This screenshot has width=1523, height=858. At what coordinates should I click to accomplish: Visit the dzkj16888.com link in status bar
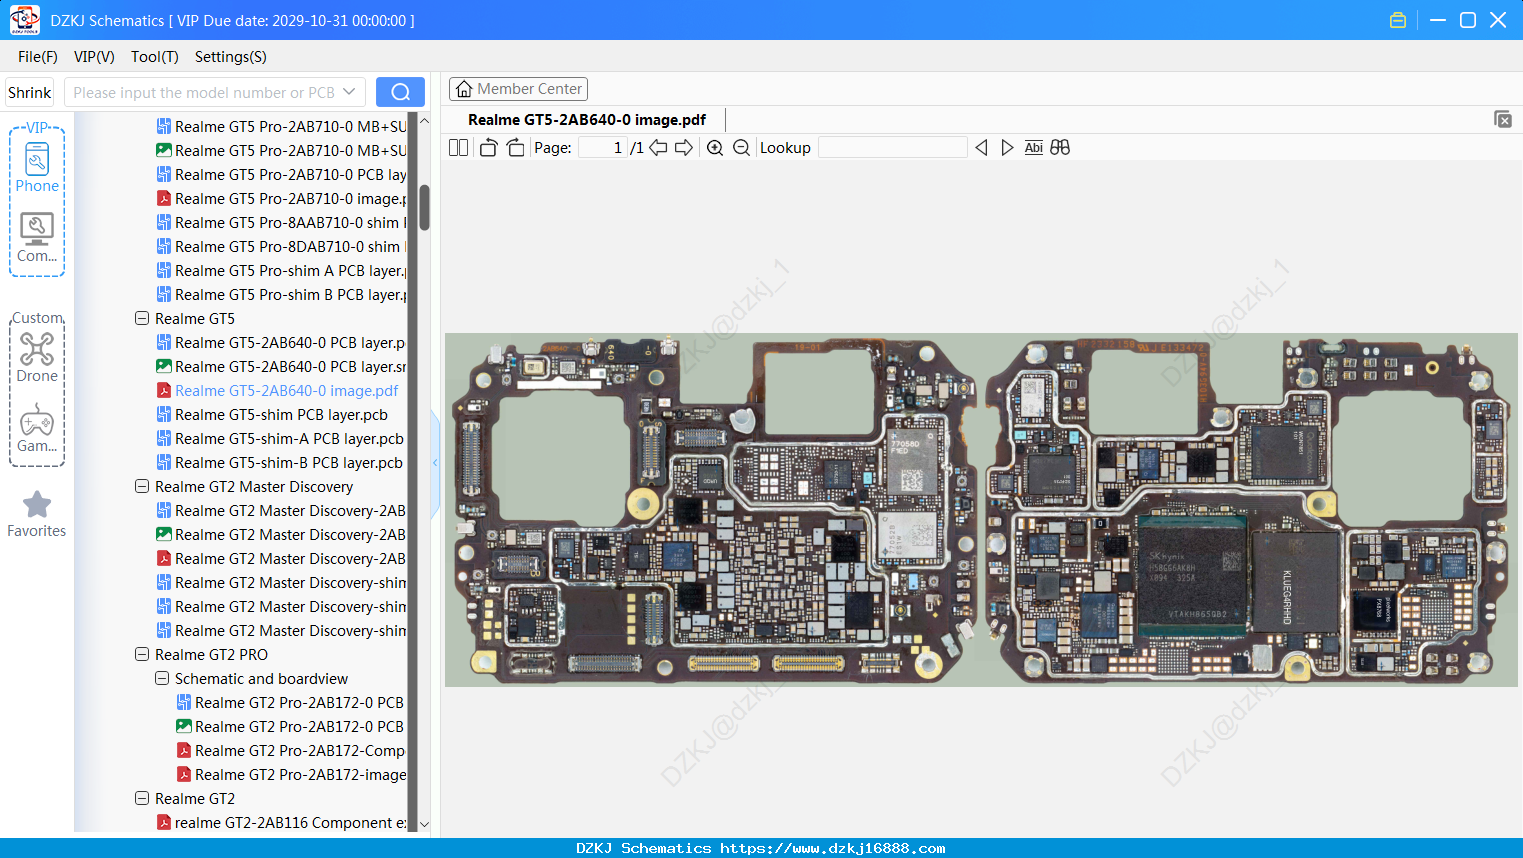[833, 848]
